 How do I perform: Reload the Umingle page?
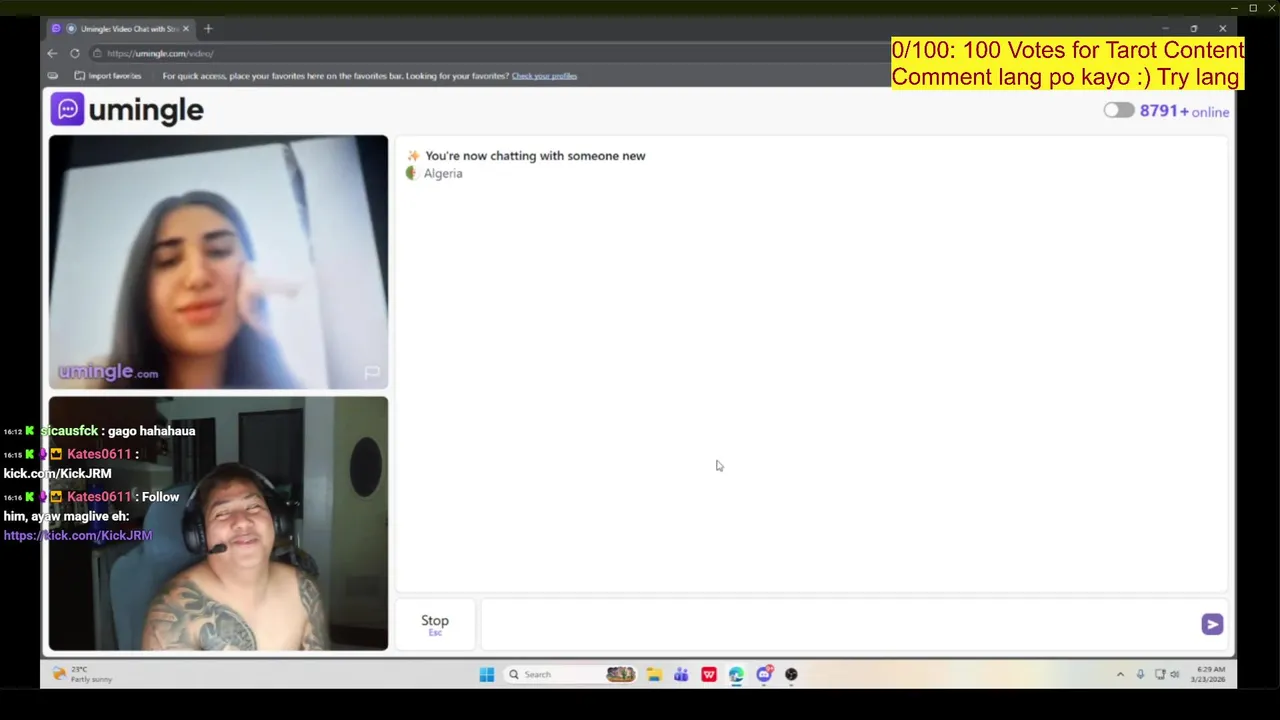point(74,53)
